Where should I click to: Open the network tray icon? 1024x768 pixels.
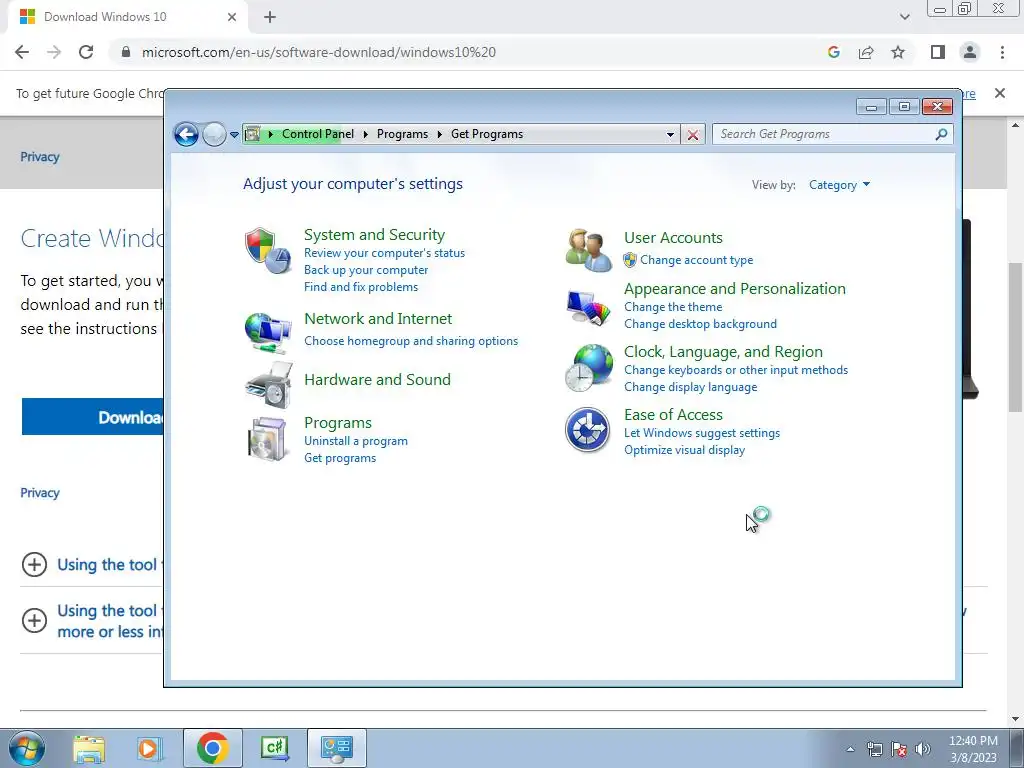tap(874, 749)
